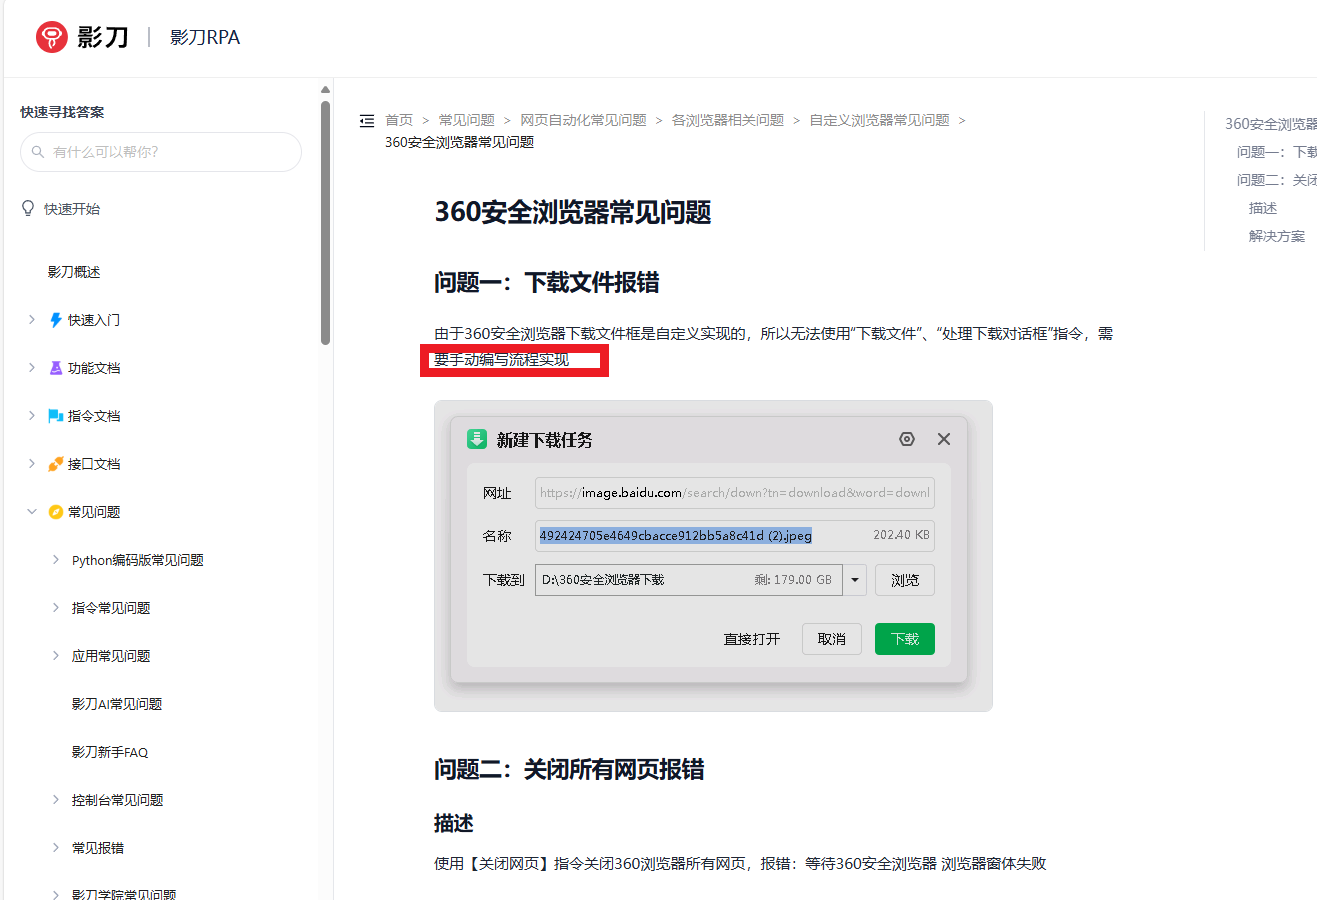
Task: Expand the 指令常见问题 section
Action: point(56,608)
